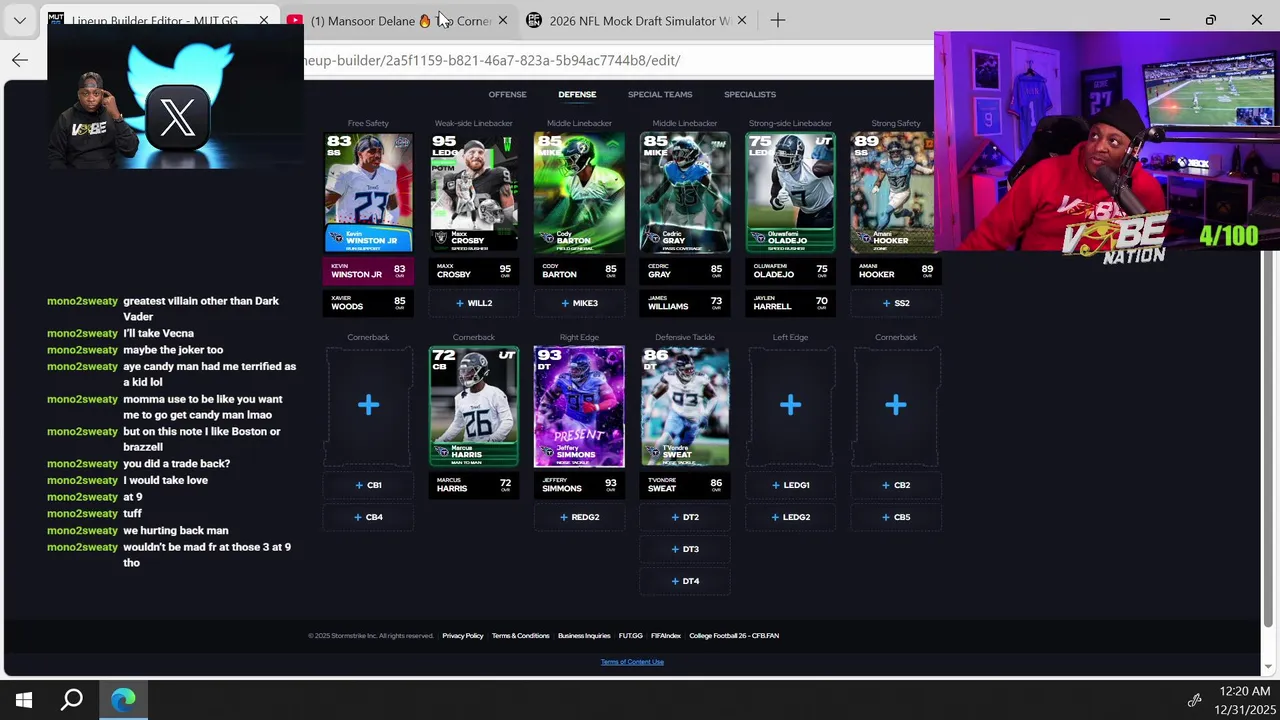The height and width of the screenshot is (720, 1280).
Task: Add a LEDG1 player
Action: click(790, 485)
